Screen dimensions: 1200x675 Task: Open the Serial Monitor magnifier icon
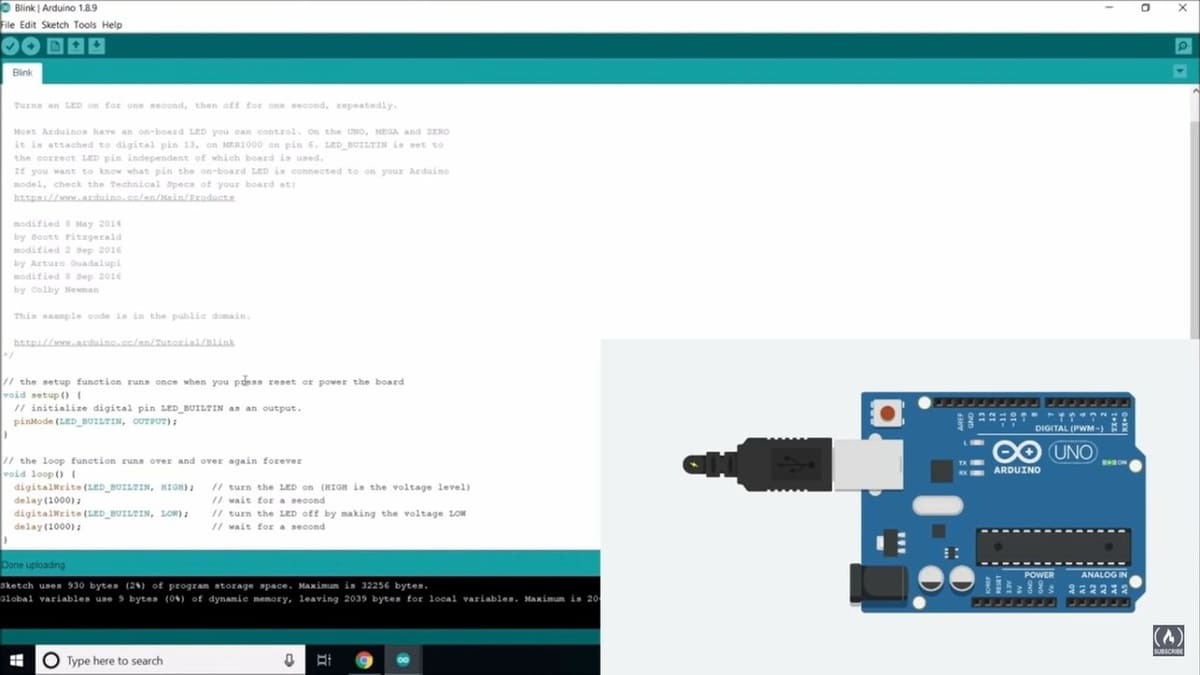click(x=1183, y=46)
